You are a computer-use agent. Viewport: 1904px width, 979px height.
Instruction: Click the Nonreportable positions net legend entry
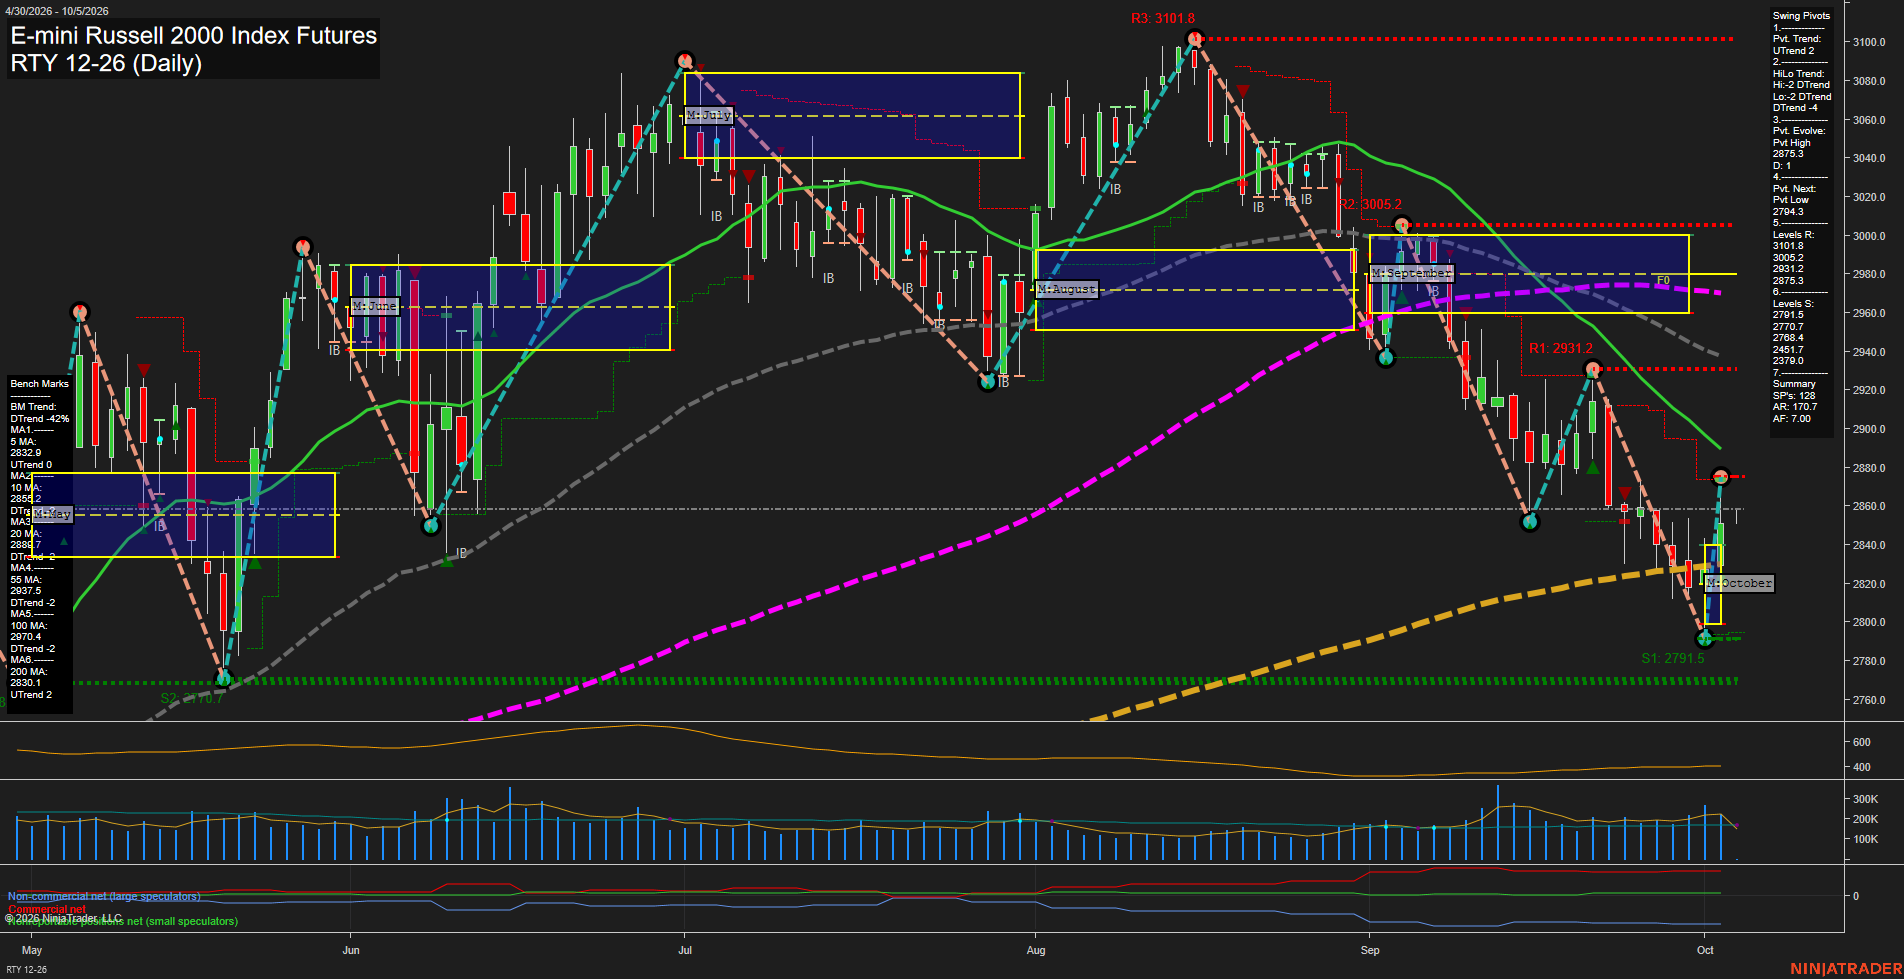(123, 921)
